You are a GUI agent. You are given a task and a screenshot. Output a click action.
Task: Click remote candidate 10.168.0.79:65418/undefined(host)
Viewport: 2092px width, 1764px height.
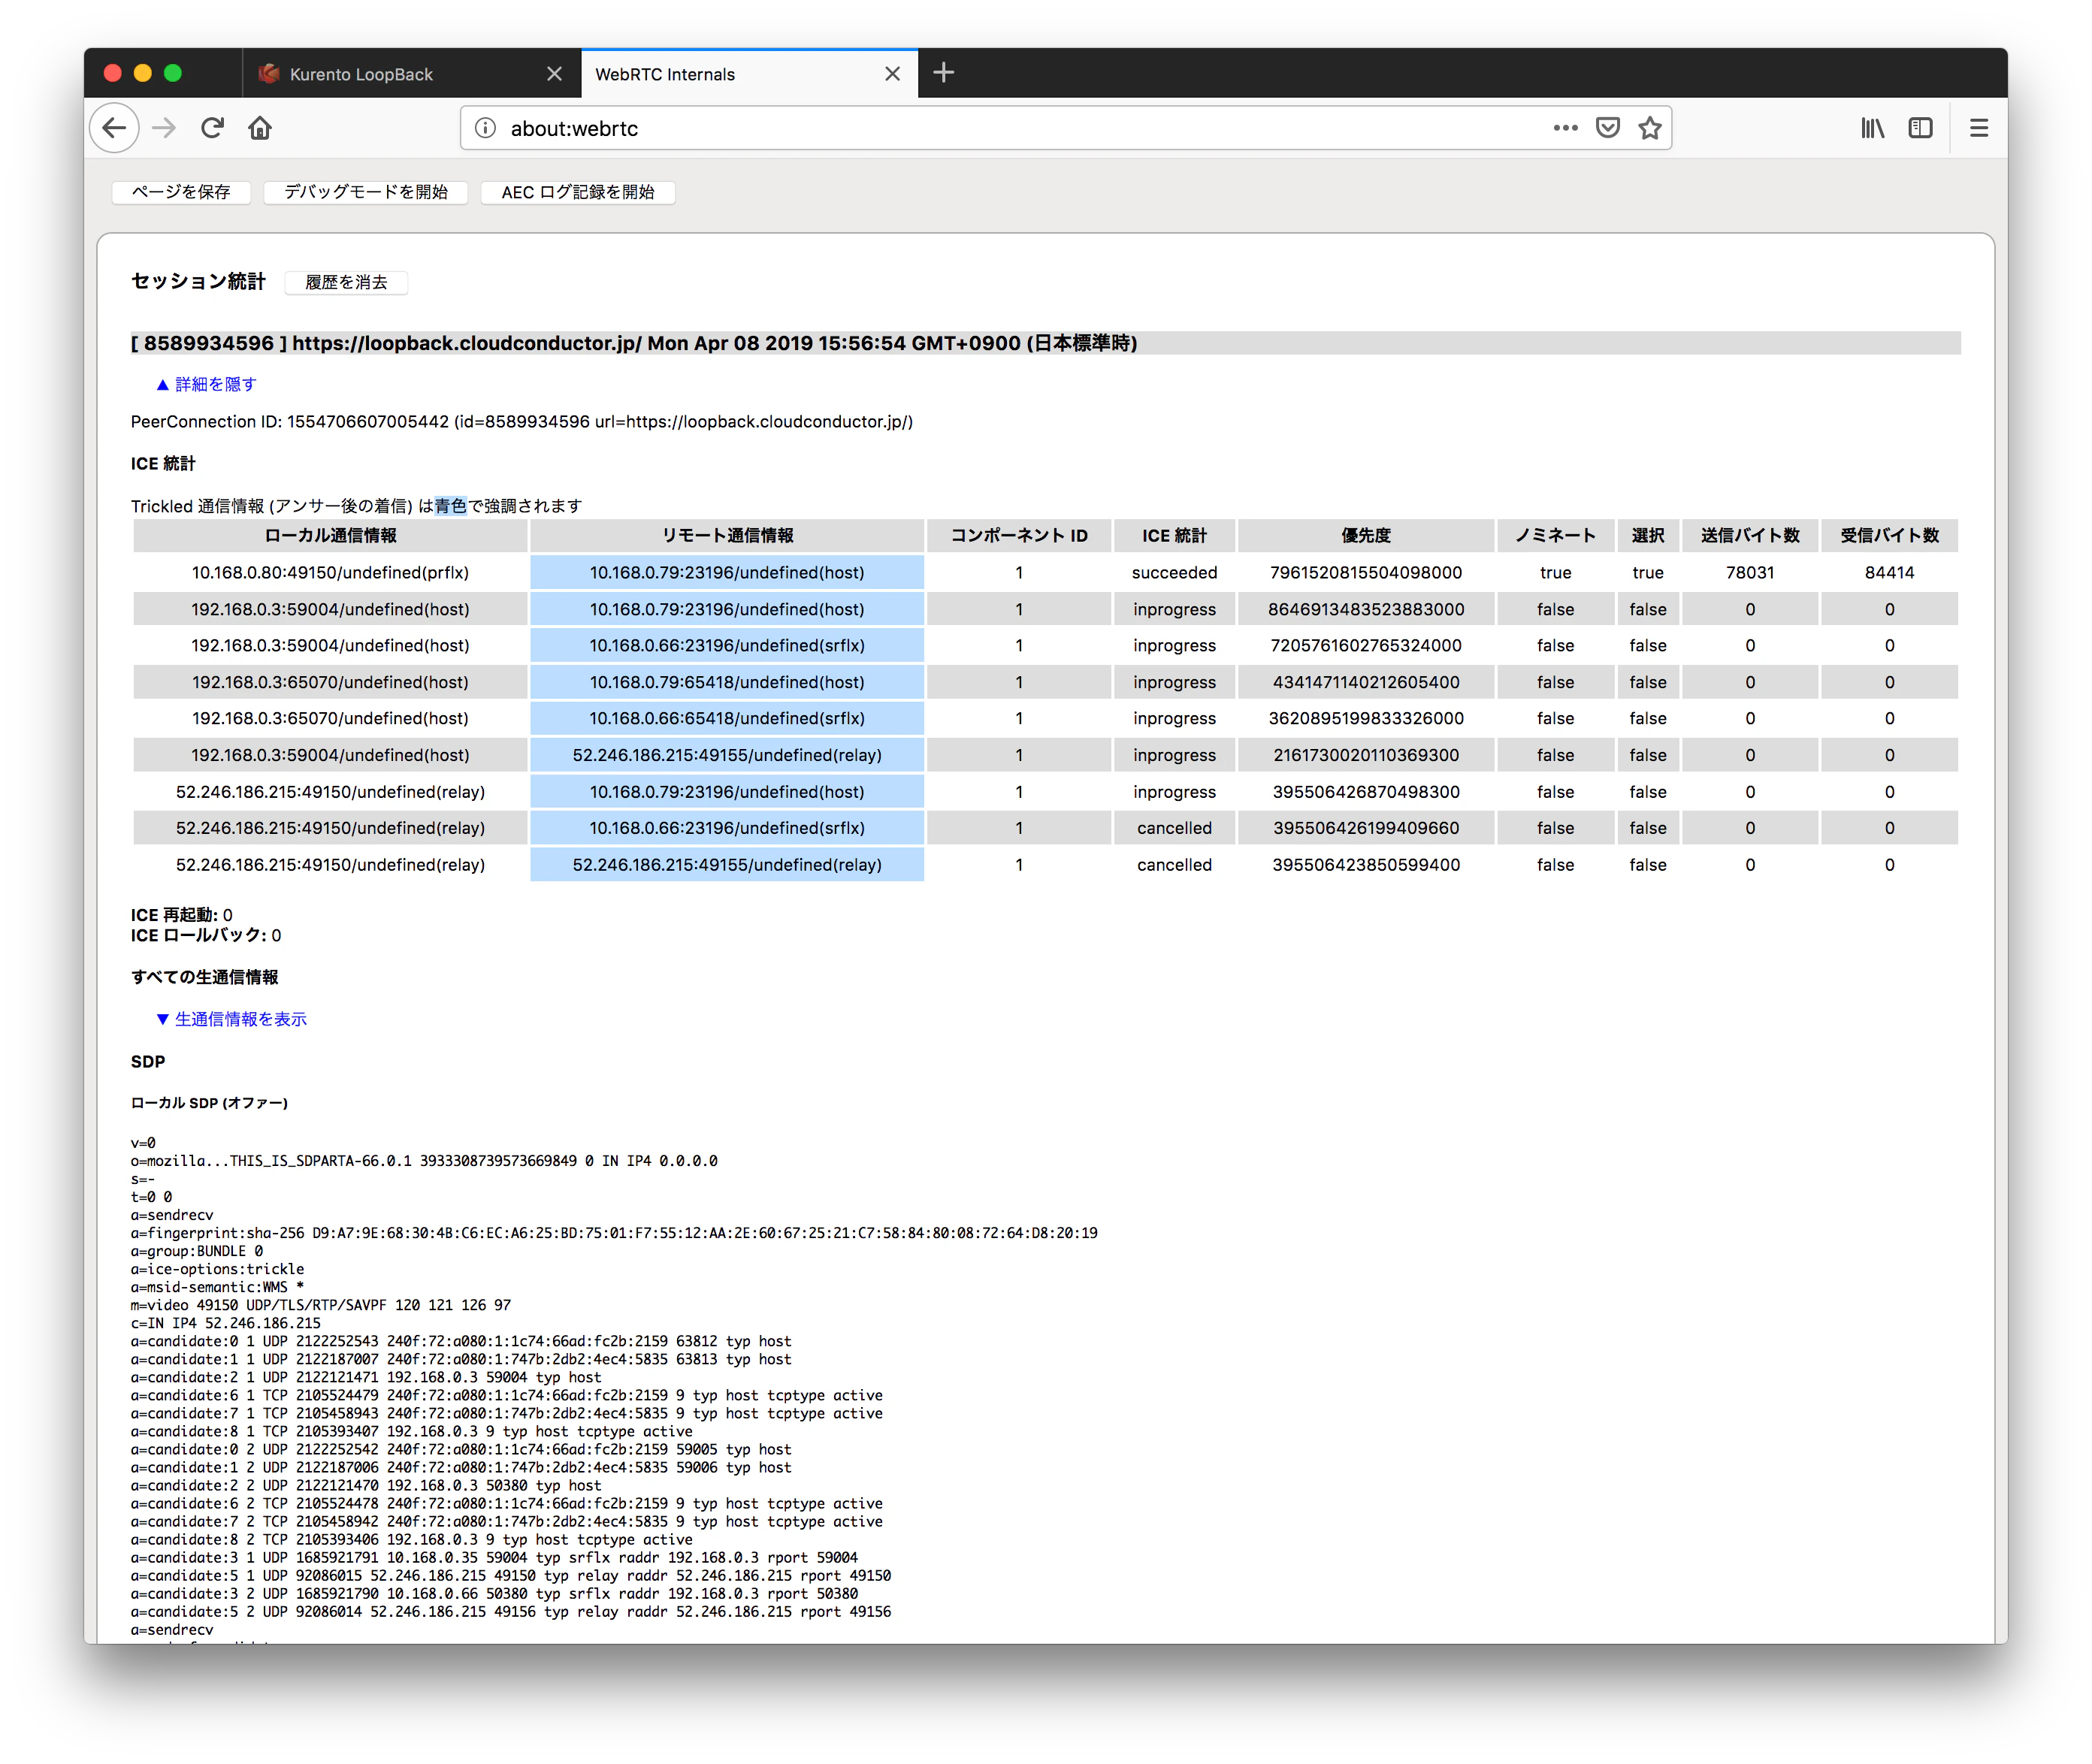pyautogui.click(x=727, y=682)
